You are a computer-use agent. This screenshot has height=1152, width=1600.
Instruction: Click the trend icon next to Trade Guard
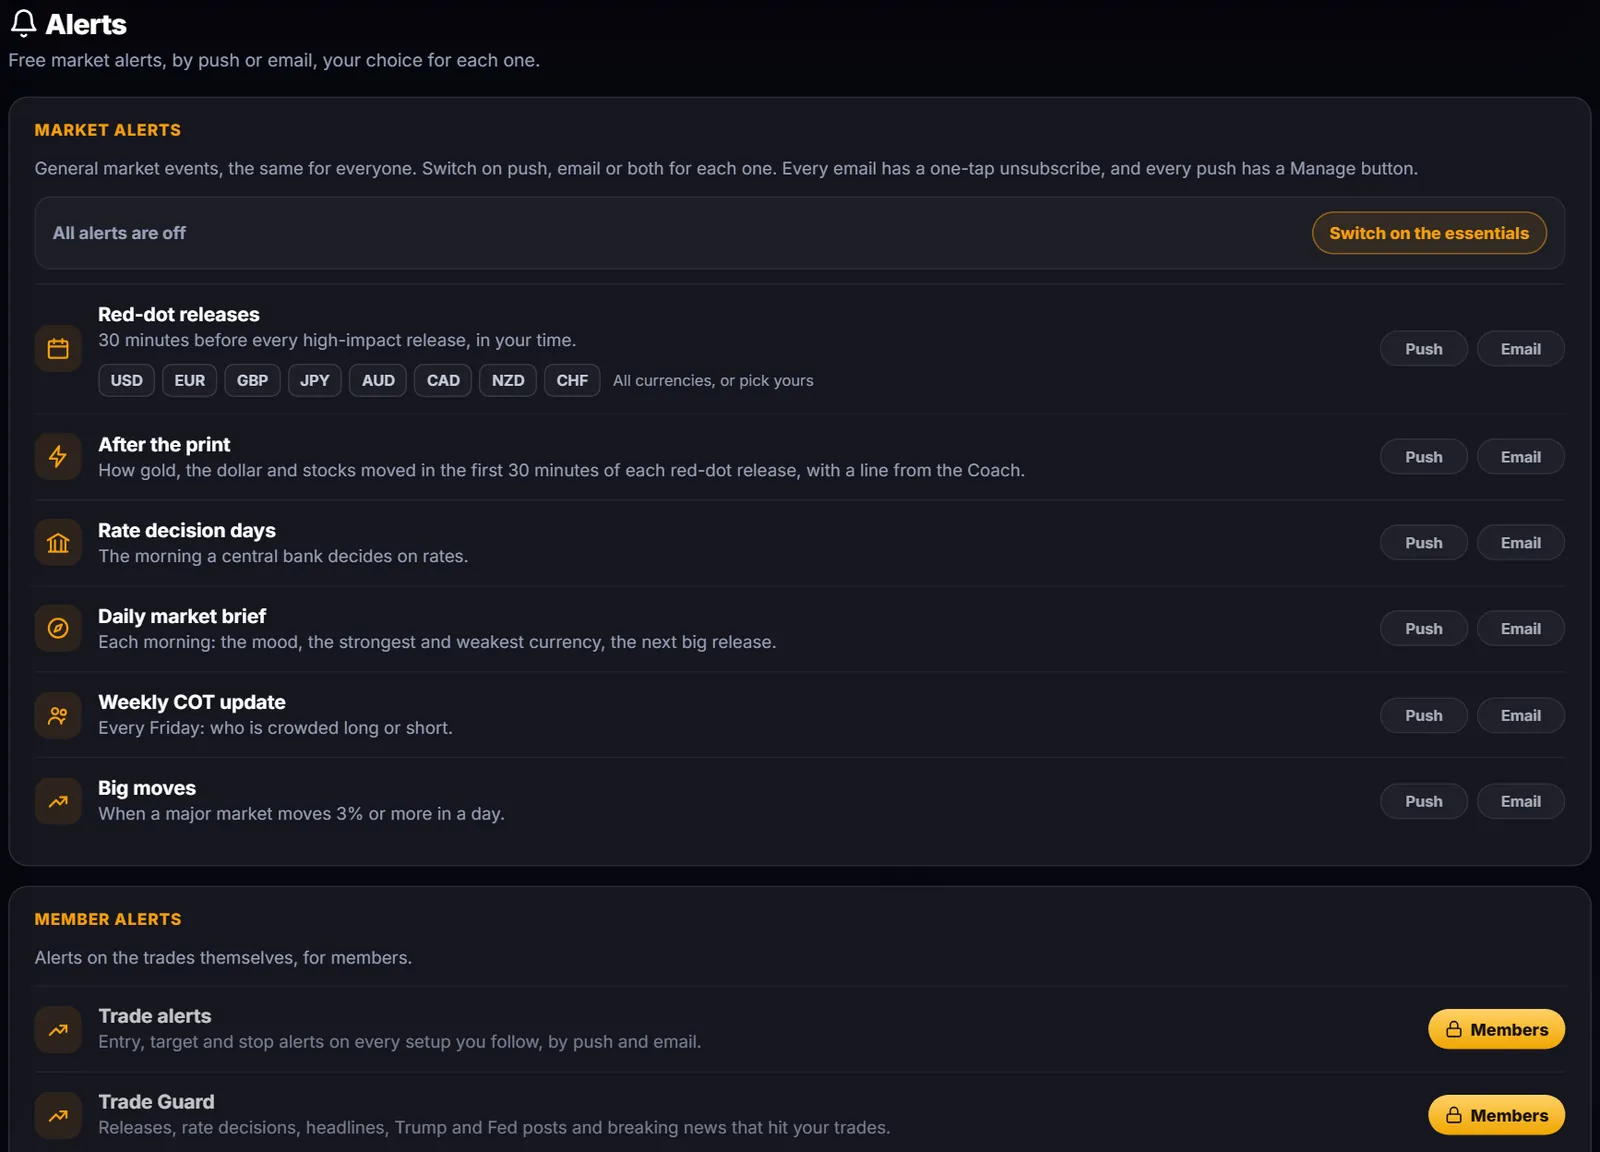click(x=58, y=1115)
